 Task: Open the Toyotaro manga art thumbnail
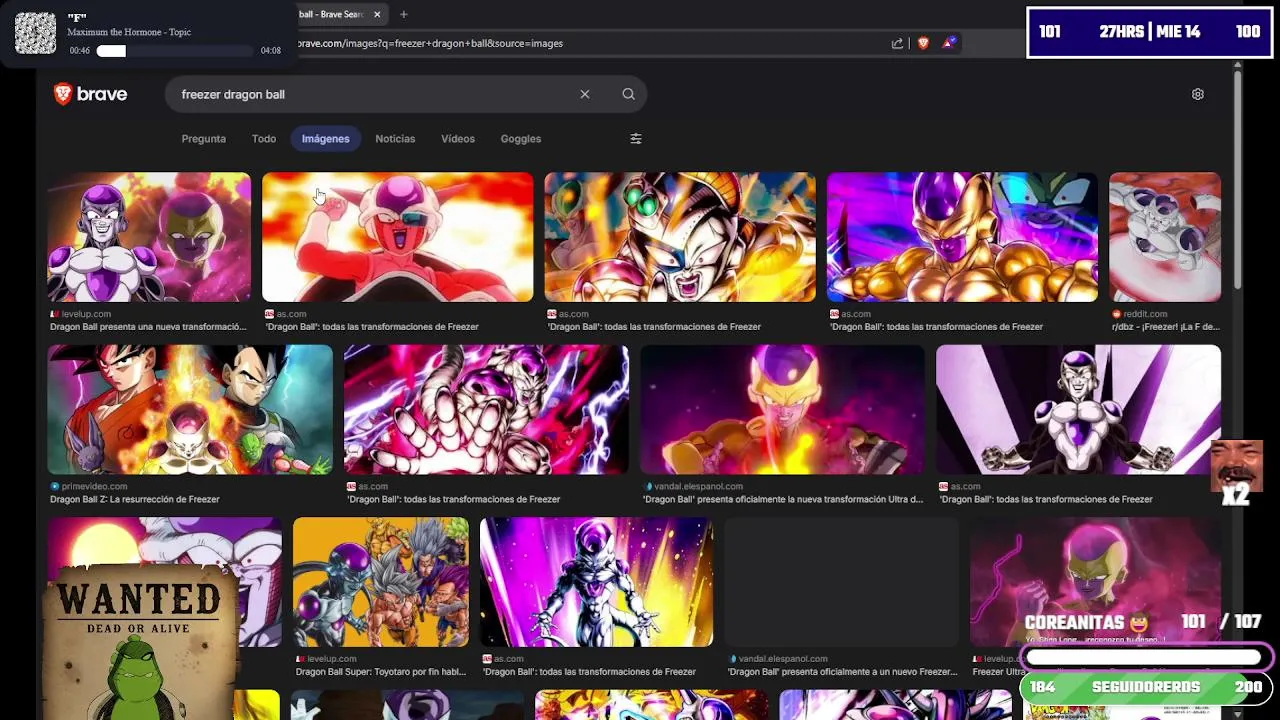pyautogui.click(x=381, y=582)
